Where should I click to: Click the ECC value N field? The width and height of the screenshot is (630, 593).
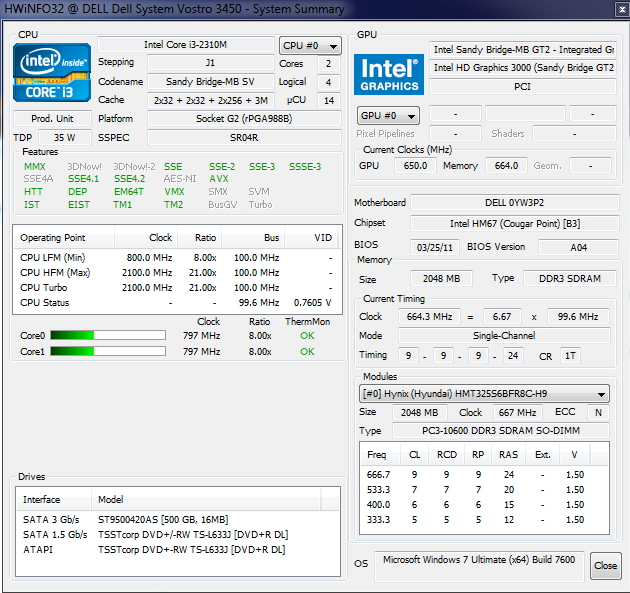coord(598,412)
